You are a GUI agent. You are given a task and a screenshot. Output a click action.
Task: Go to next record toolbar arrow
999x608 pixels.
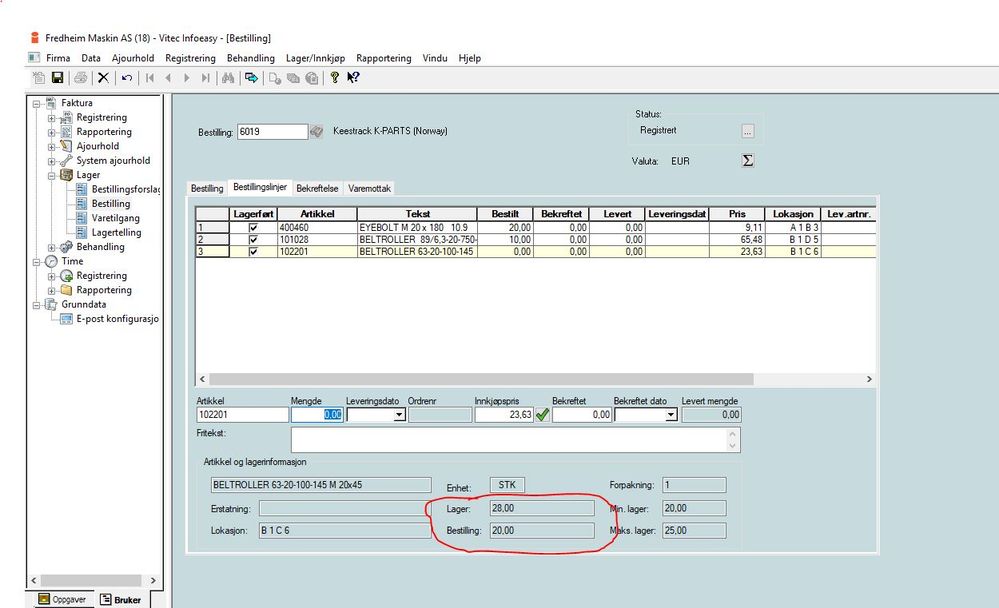click(x=187, y=78)
